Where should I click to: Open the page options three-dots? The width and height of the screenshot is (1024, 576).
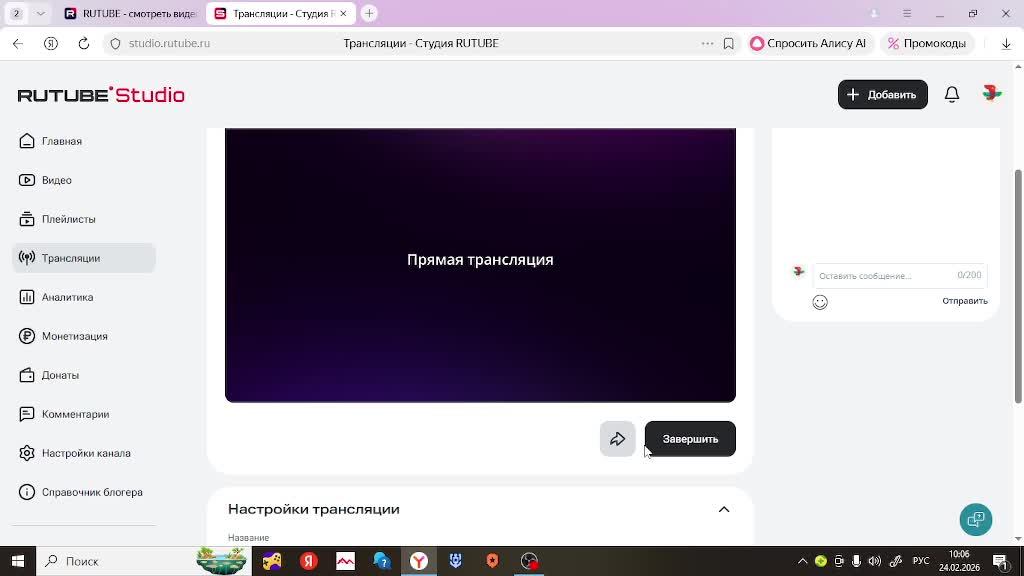pyautogui.click(x=707, y=43)
